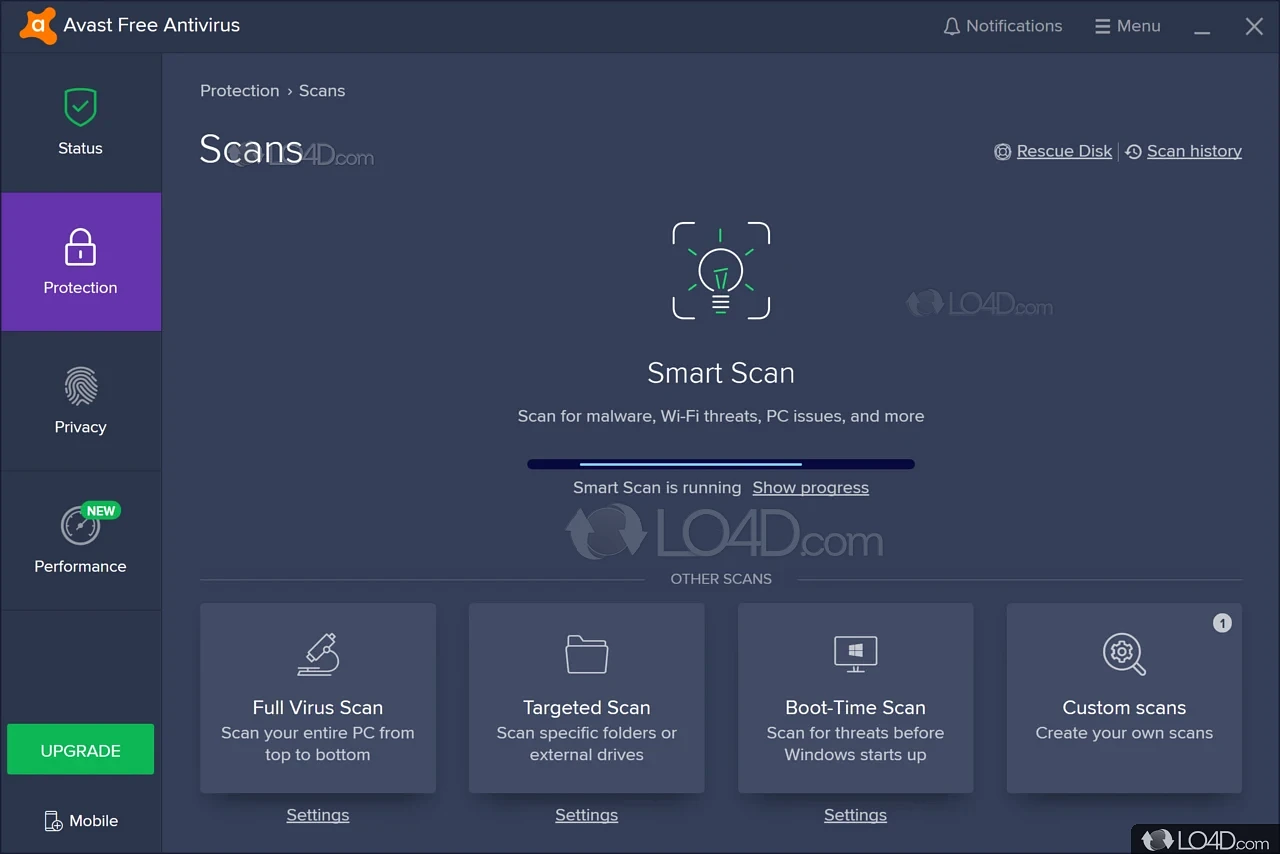Screen dimensions: 1280x854
Task: Click the Performance gauge icon
Action: click(80, 527)
